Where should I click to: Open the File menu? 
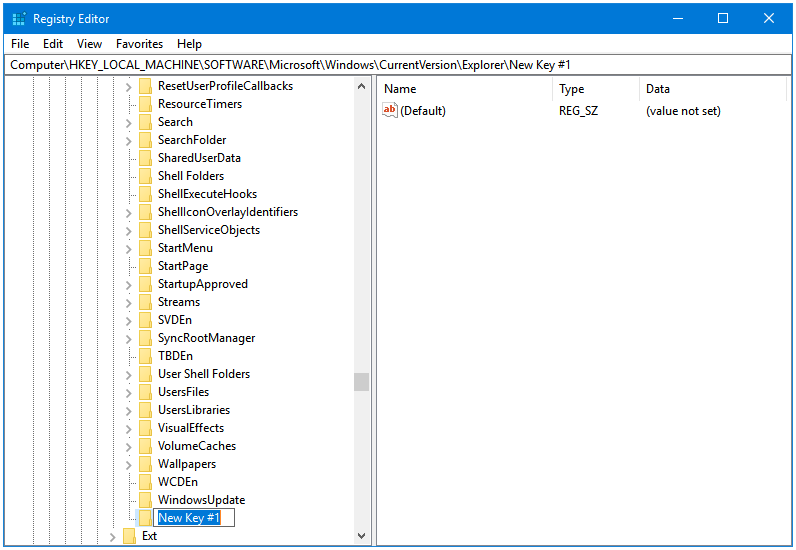(x=20, y=44)
